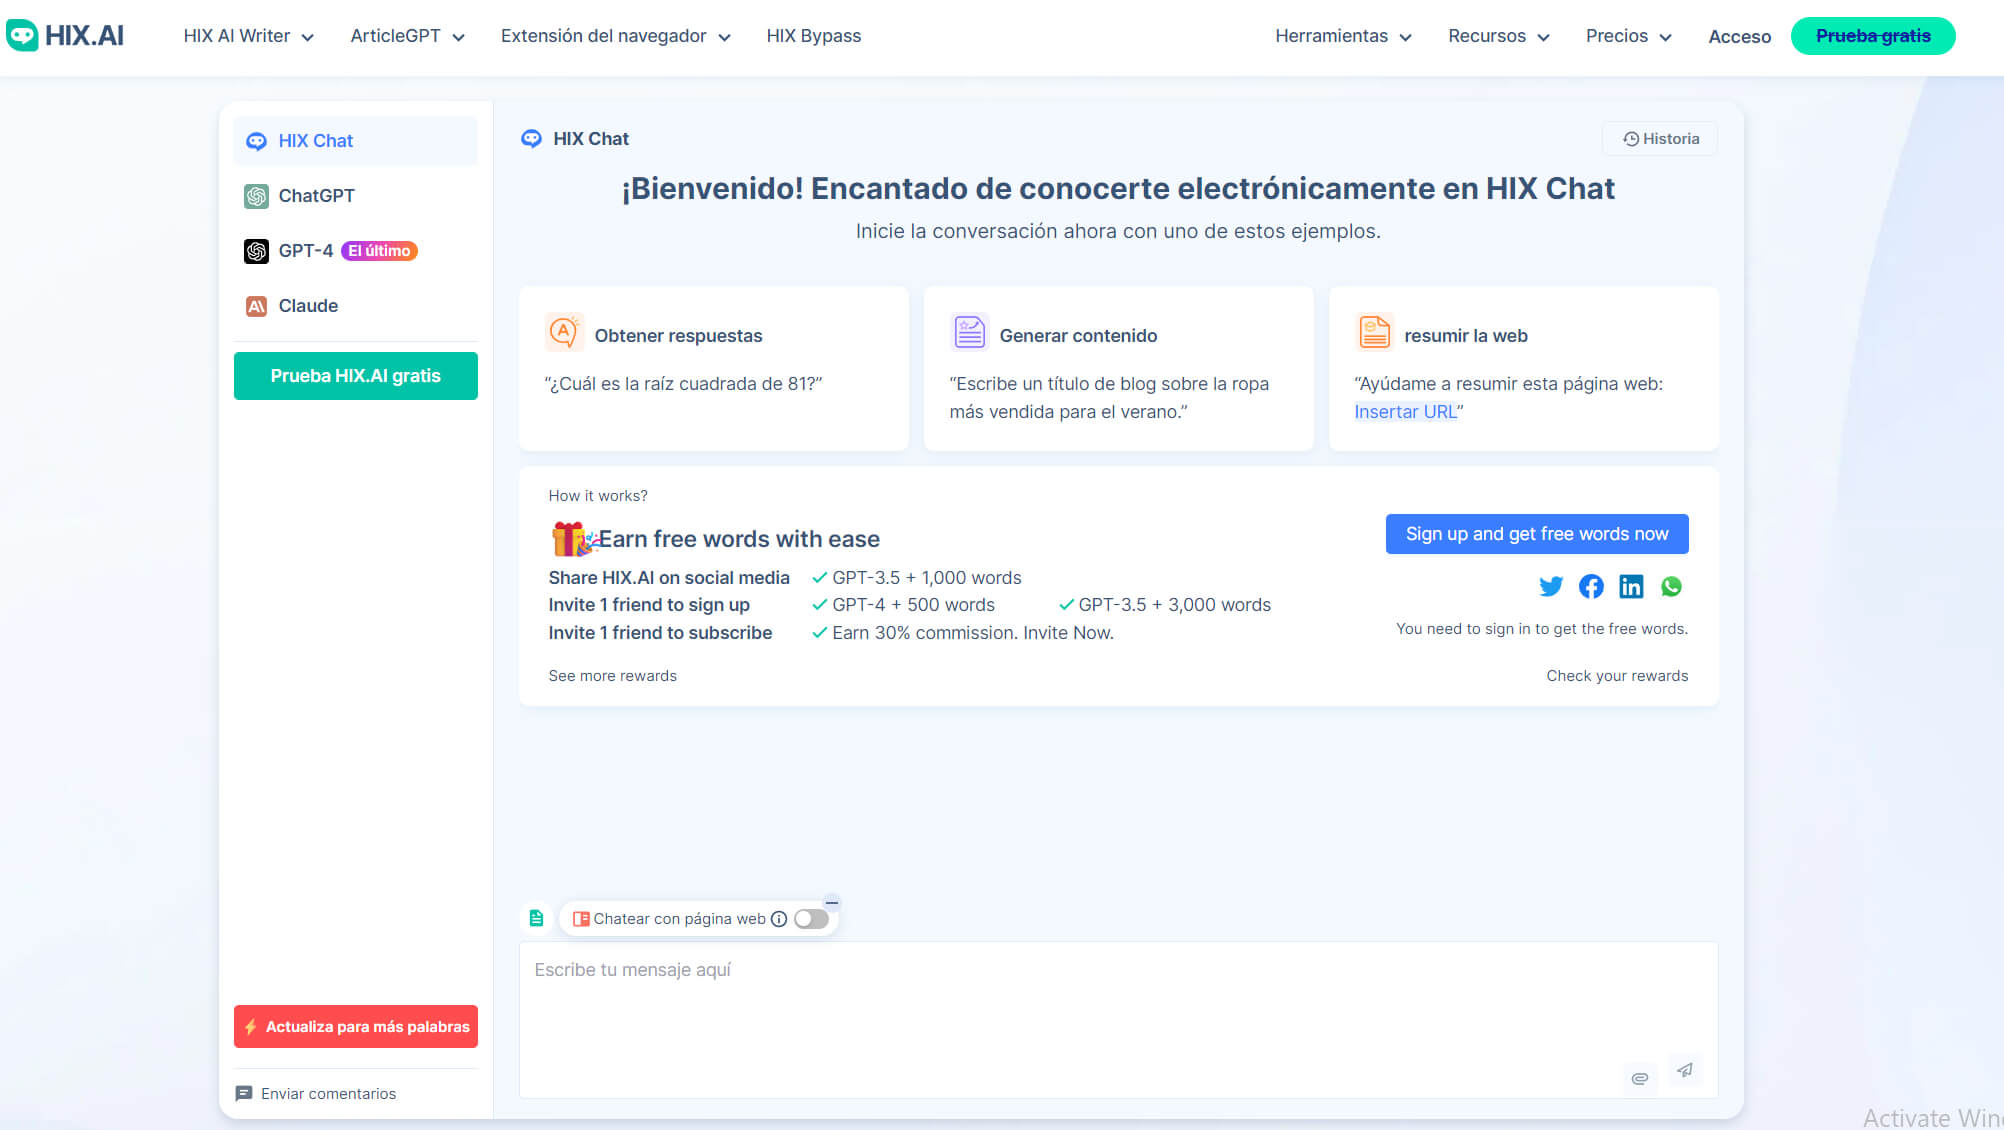Click See more rewards link
This screenshot has height=1130, width=2004.
[612, 676]
